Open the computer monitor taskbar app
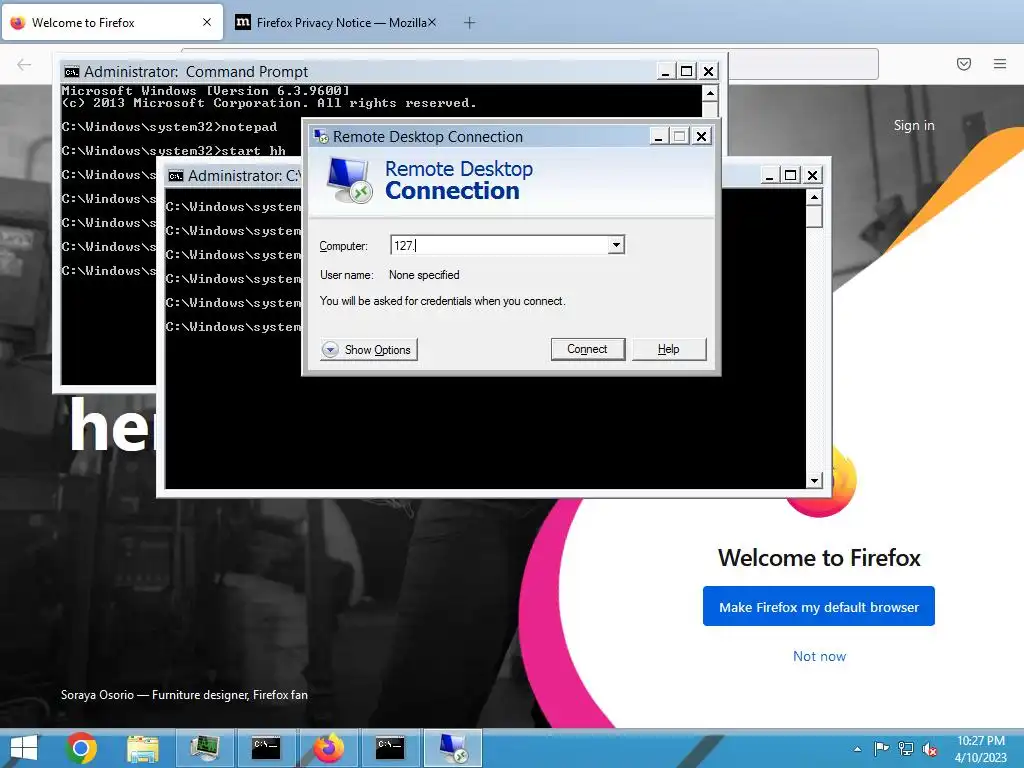 pos(204,748)
